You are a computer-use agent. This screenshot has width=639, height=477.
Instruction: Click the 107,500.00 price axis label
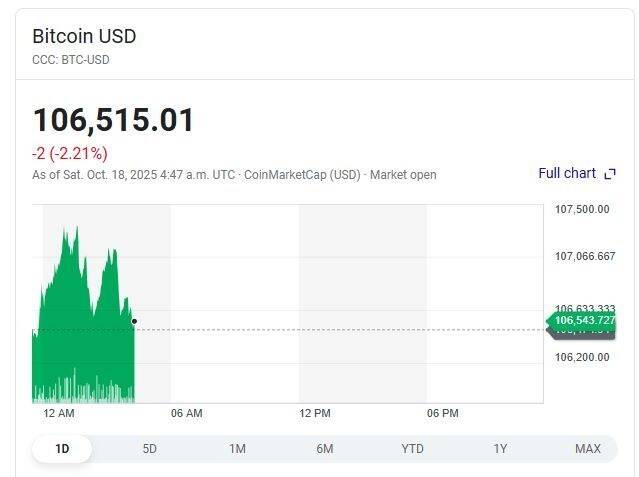[x=582, y=209]
